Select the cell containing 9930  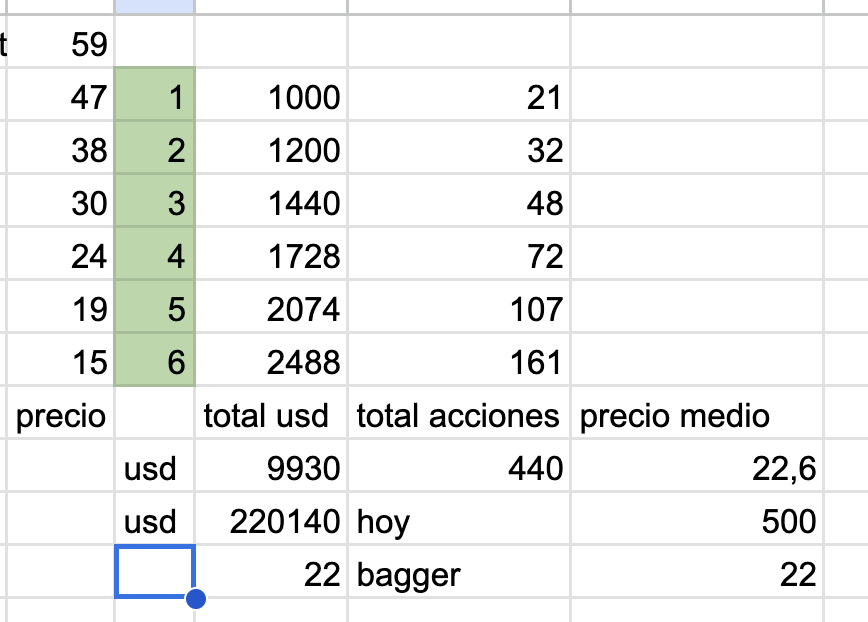[x=271, y=468]
